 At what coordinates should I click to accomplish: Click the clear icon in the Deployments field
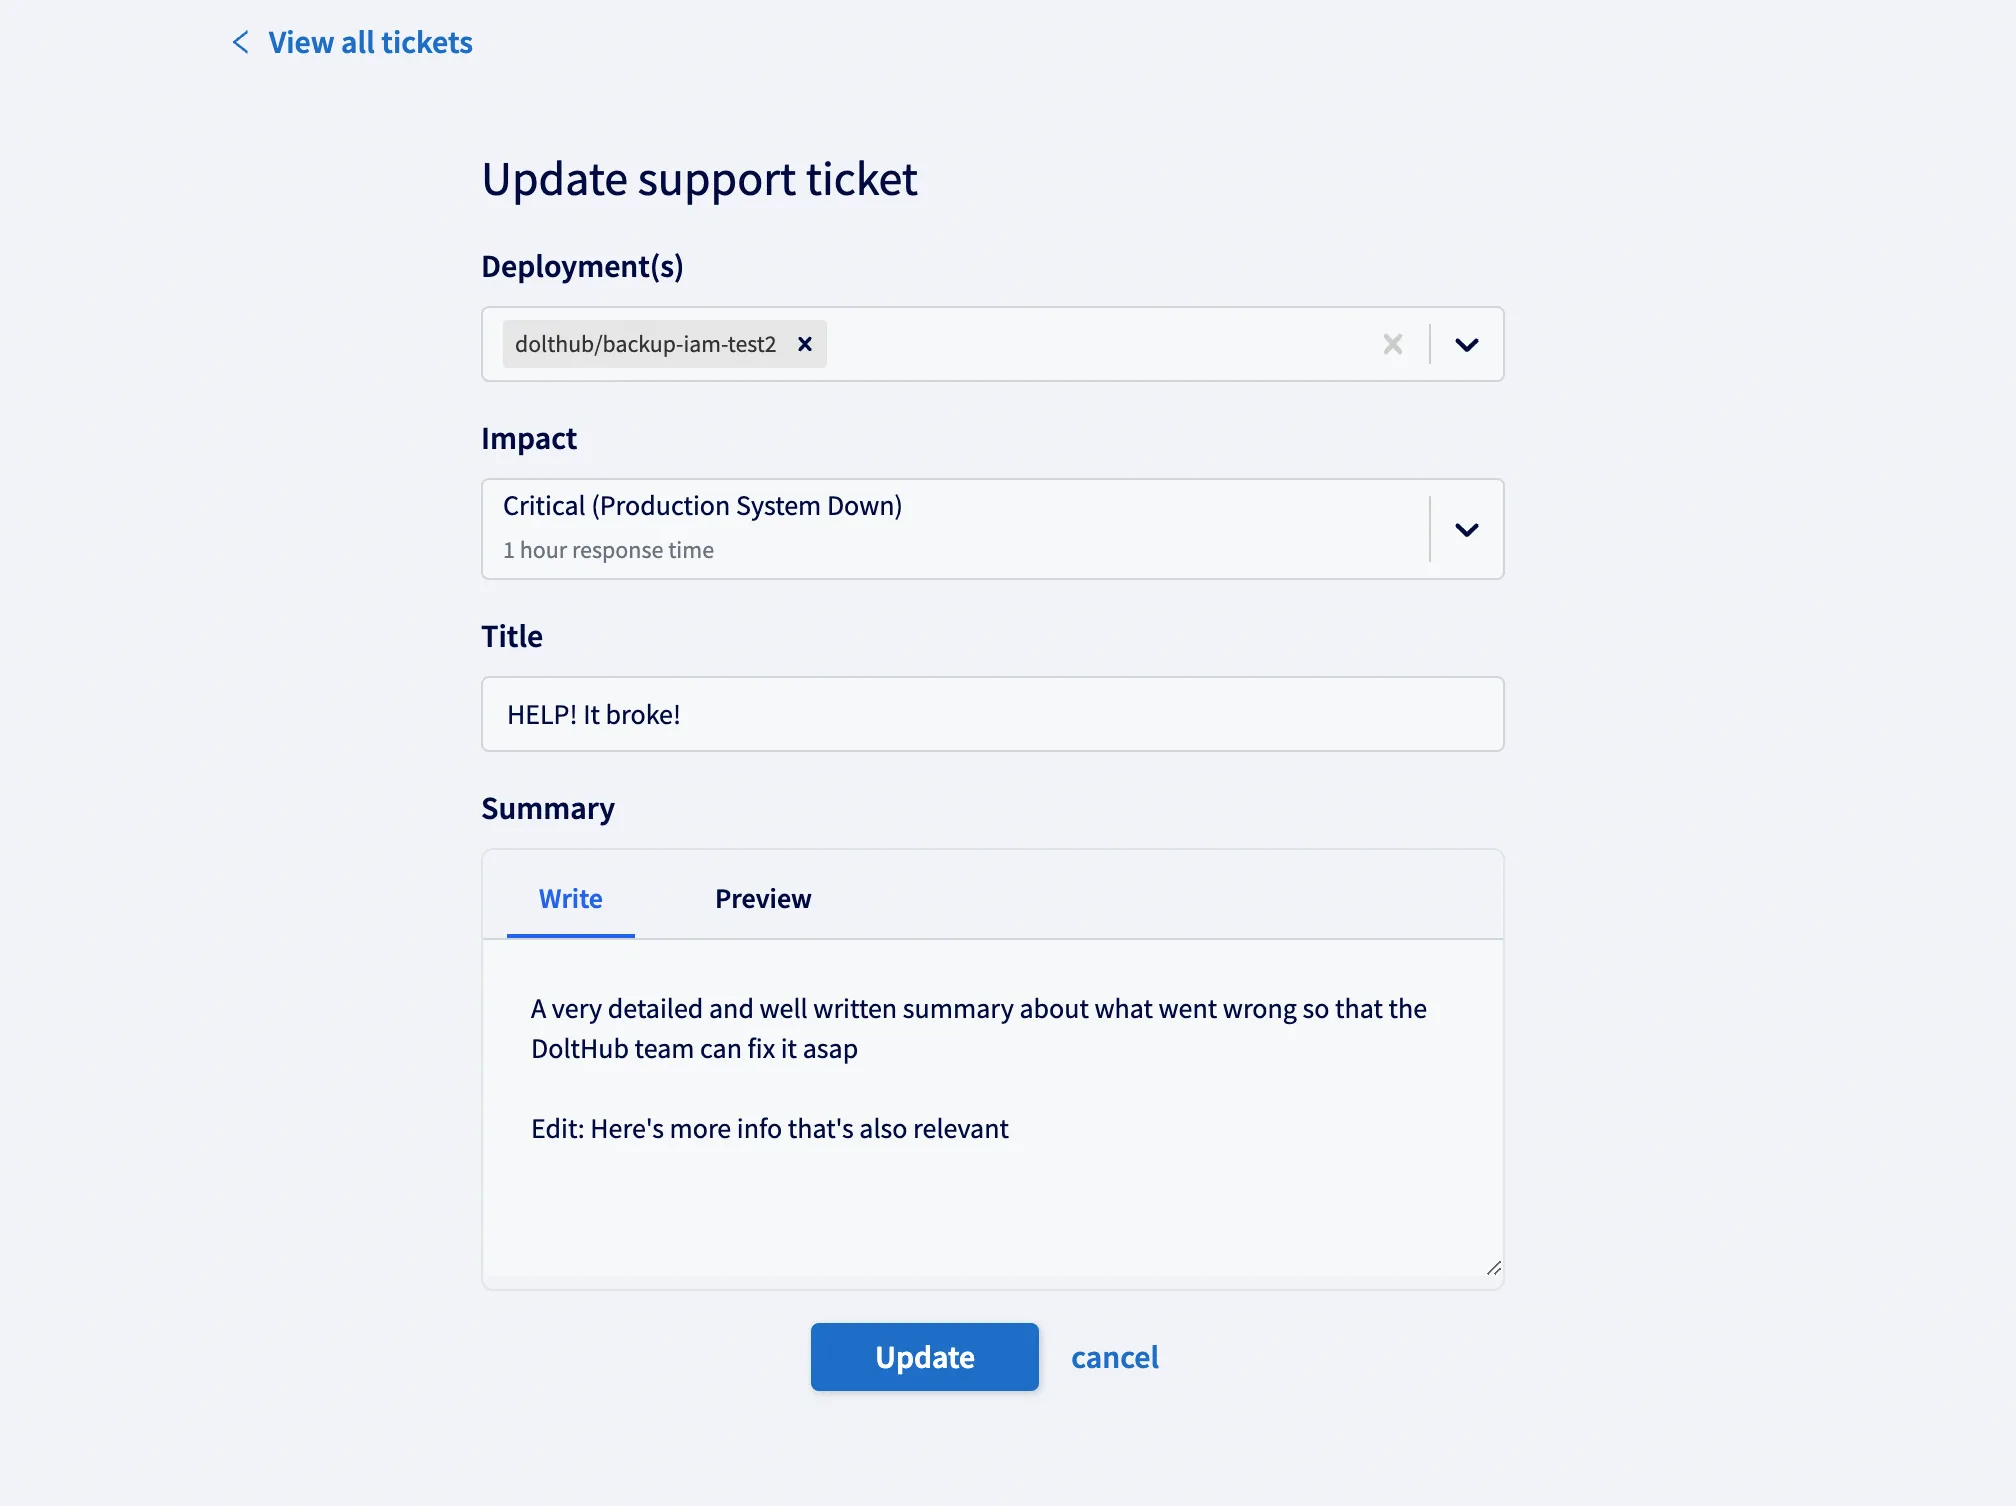click(x=1393, y=344)
